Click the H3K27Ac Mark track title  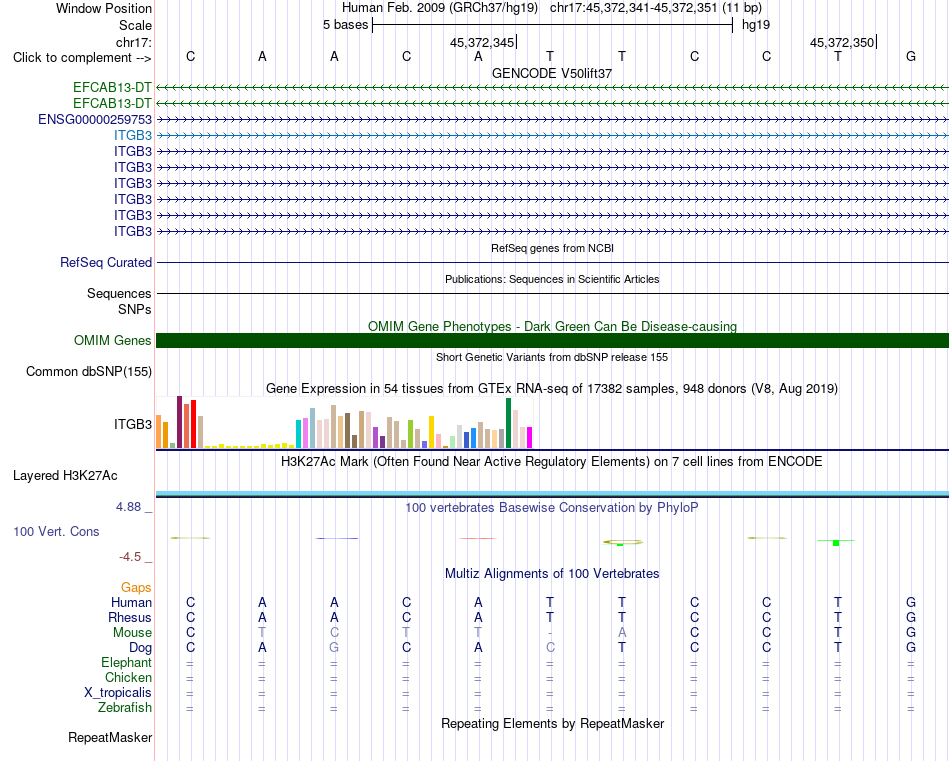click(x=552, y=462)
